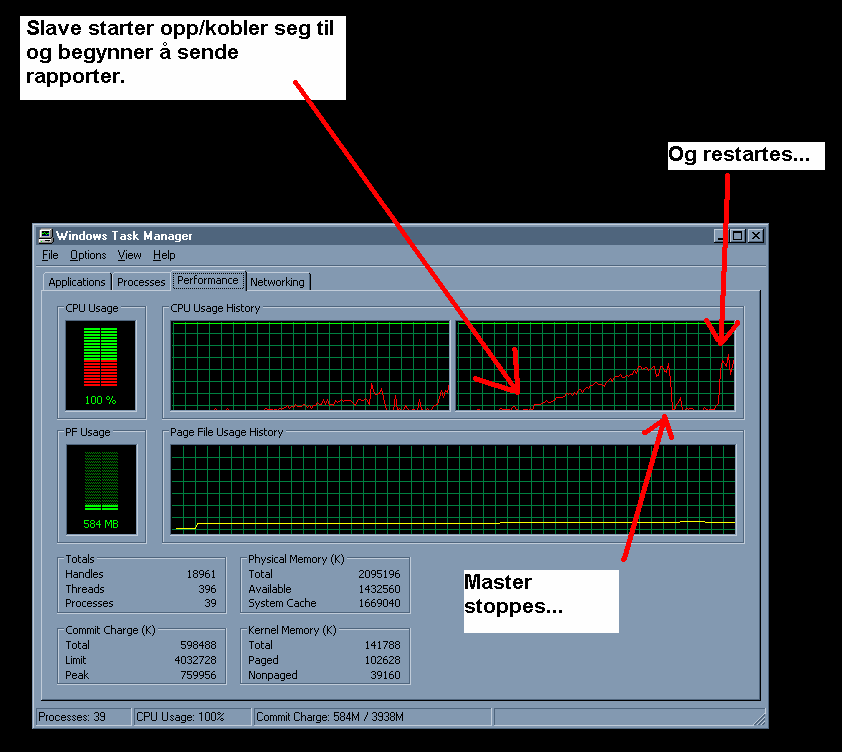
Task: Switch to the Processes tab
Action: click(x=141, y=282)
